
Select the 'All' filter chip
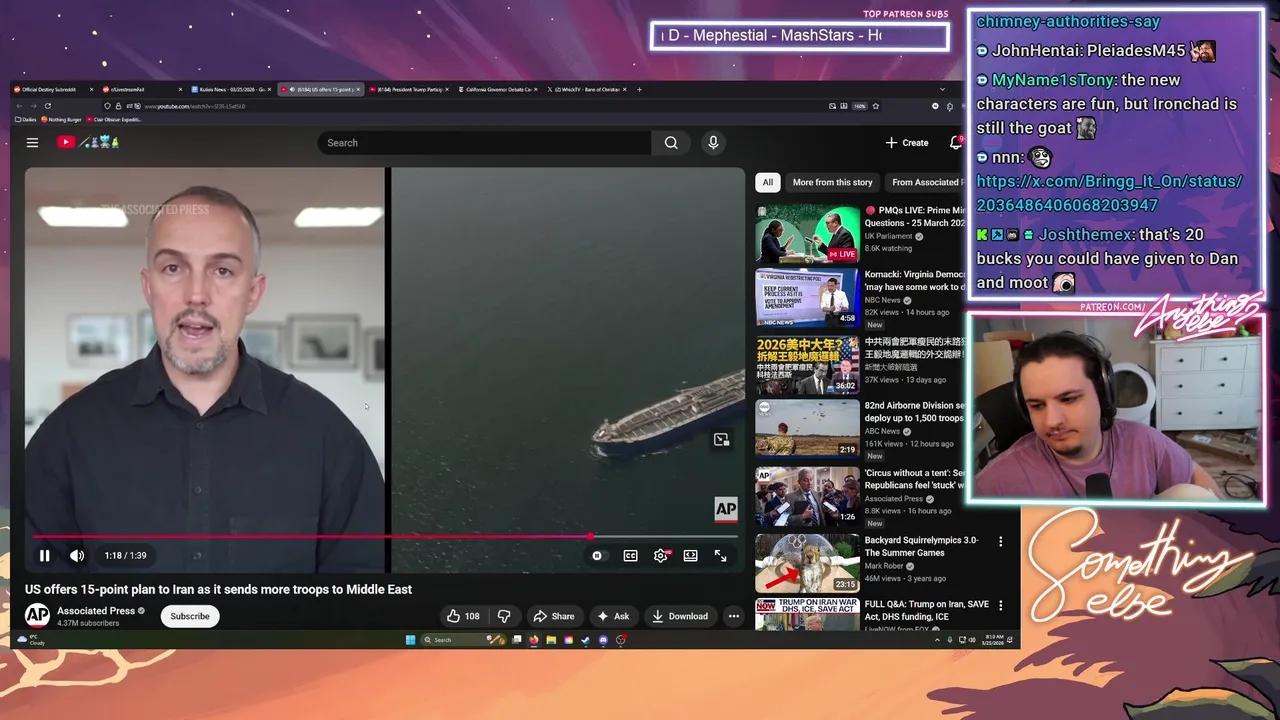click(x=767, y=182)
